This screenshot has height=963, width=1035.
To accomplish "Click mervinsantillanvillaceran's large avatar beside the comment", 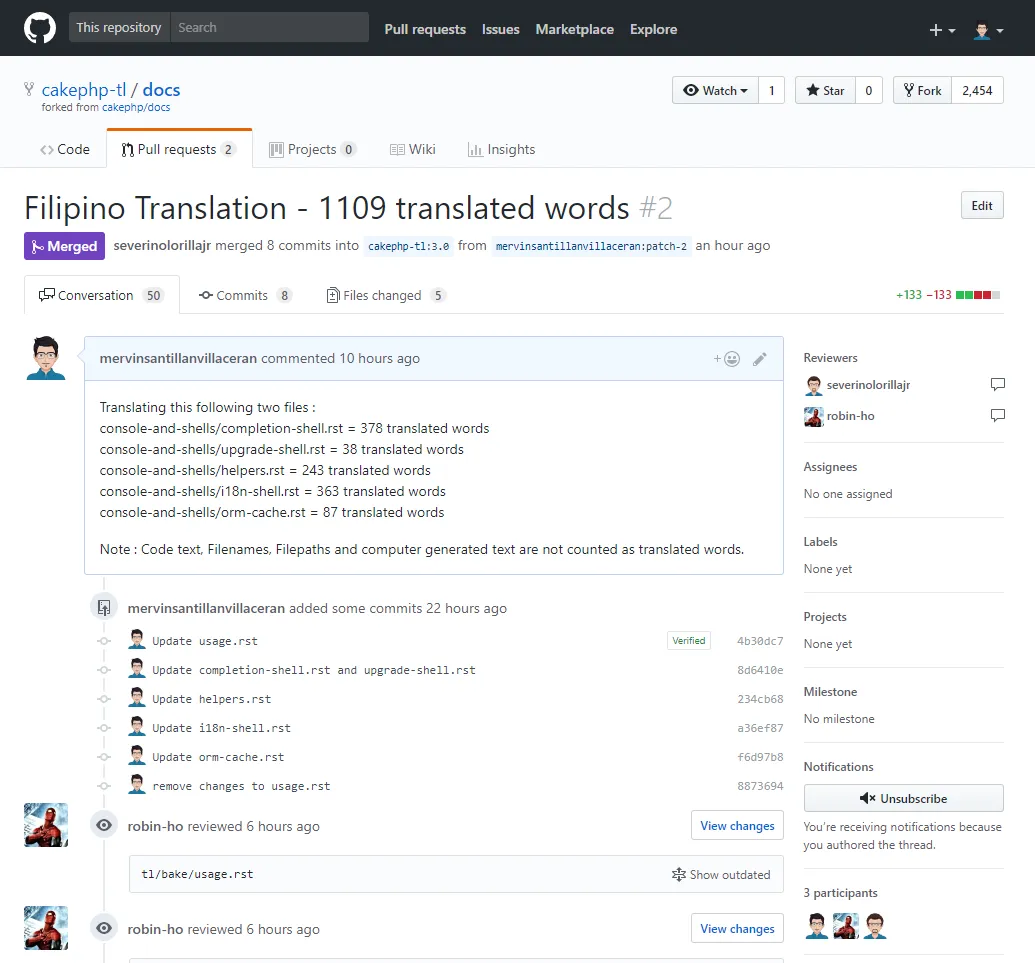I will 46,358.
